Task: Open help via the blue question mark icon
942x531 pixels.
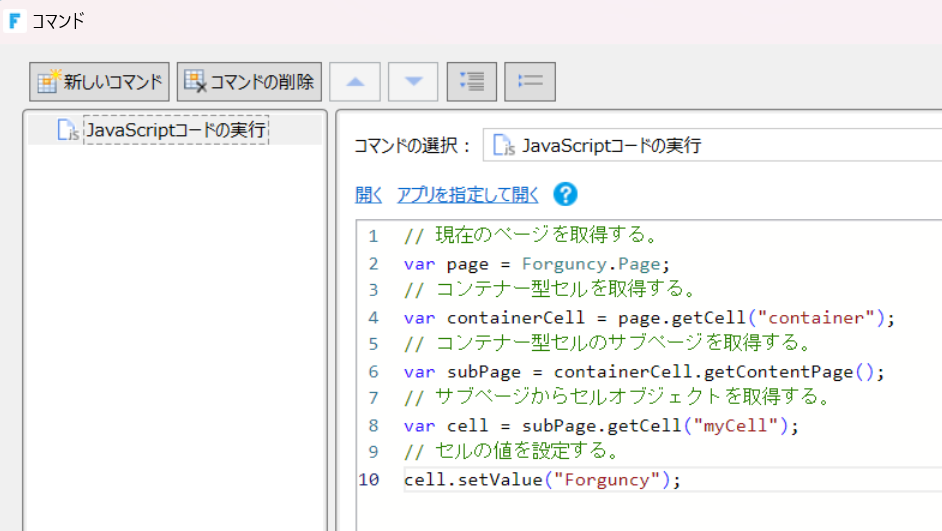Action: [x=565, y=195]
